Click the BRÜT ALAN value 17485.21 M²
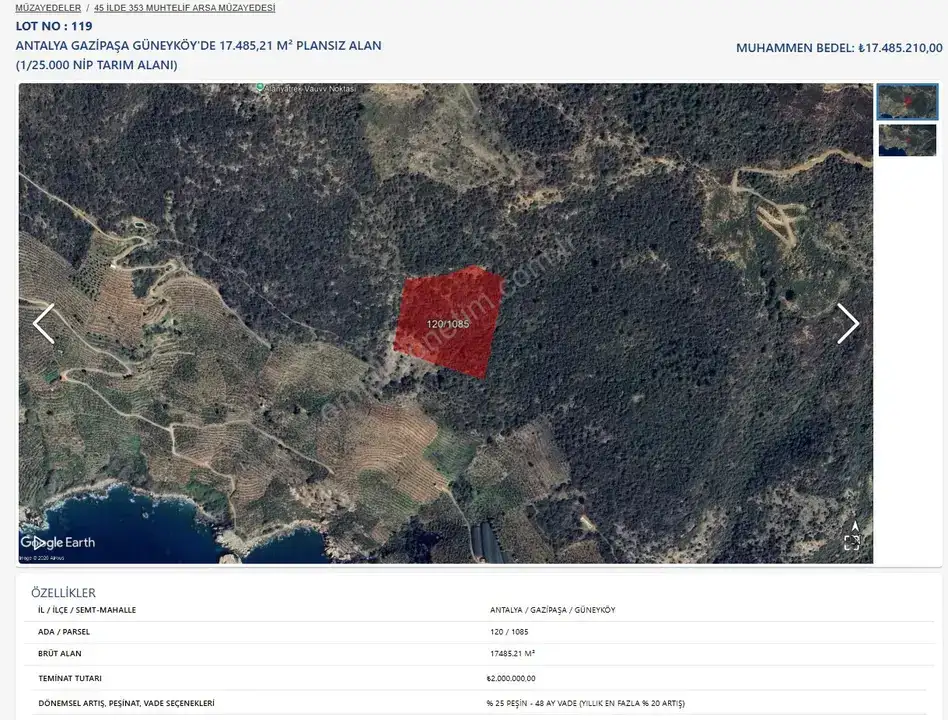The height and width of the screenshot is (720, 948). click(512, 654)
